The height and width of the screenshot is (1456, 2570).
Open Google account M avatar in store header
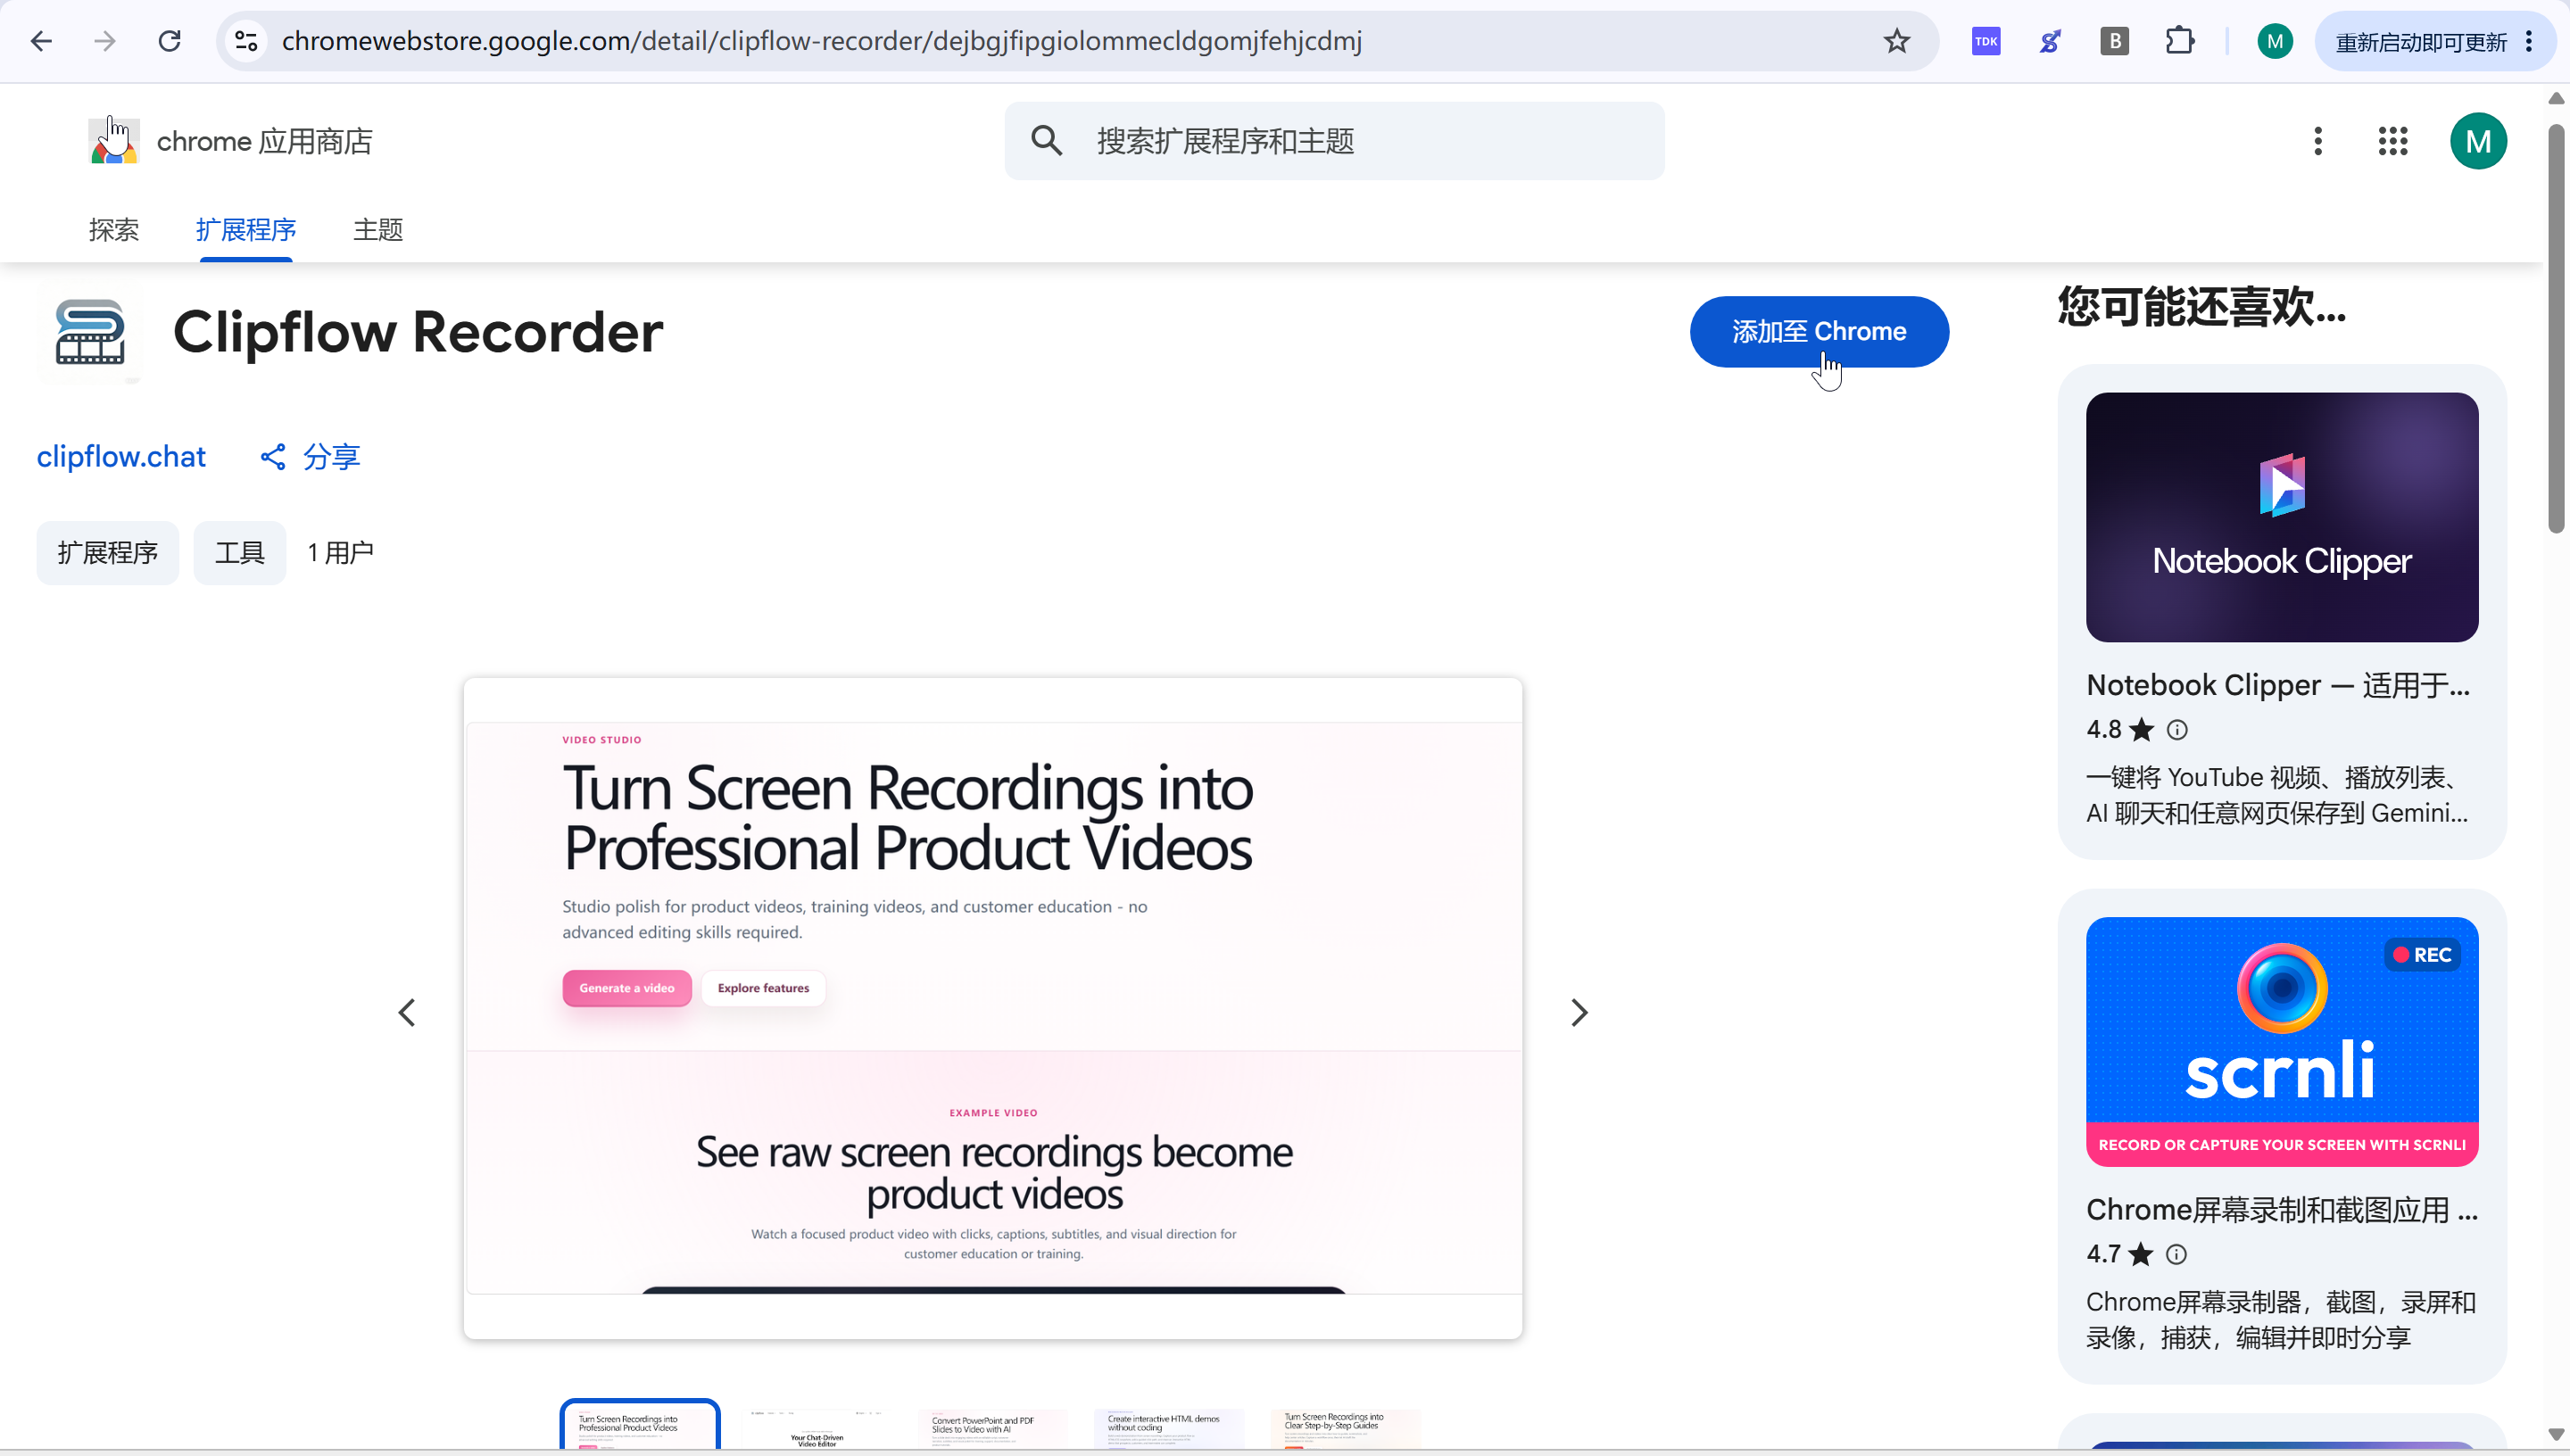tap(2478, 141)
